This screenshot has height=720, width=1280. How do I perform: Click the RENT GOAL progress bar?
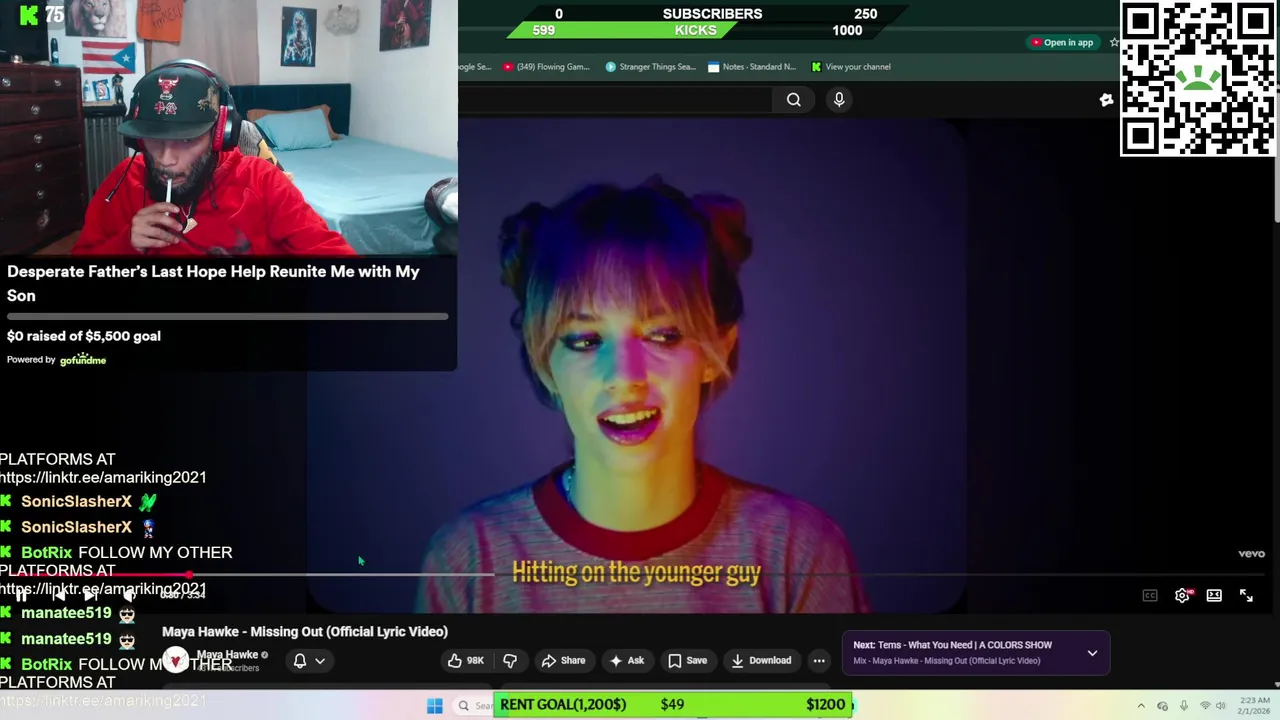coord(674,704)
